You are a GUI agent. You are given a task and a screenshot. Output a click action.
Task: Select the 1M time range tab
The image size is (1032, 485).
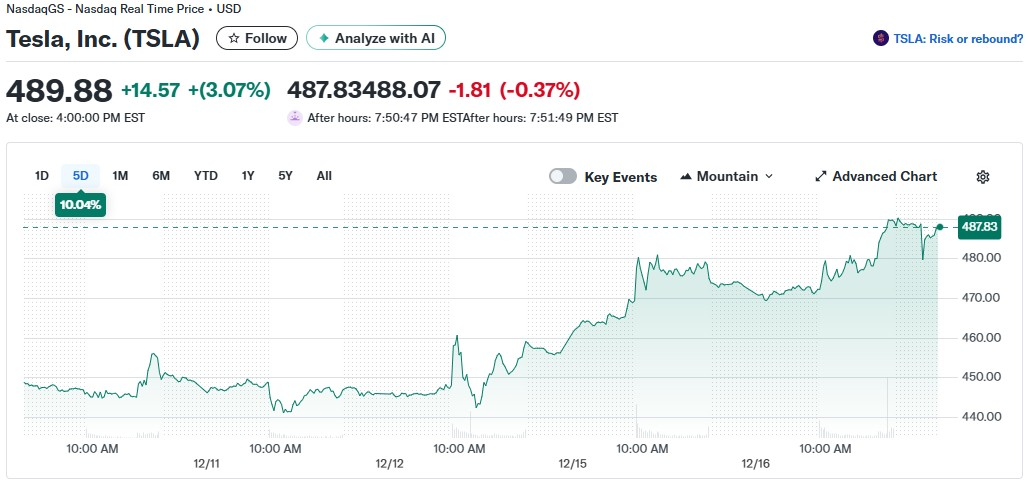120,176
